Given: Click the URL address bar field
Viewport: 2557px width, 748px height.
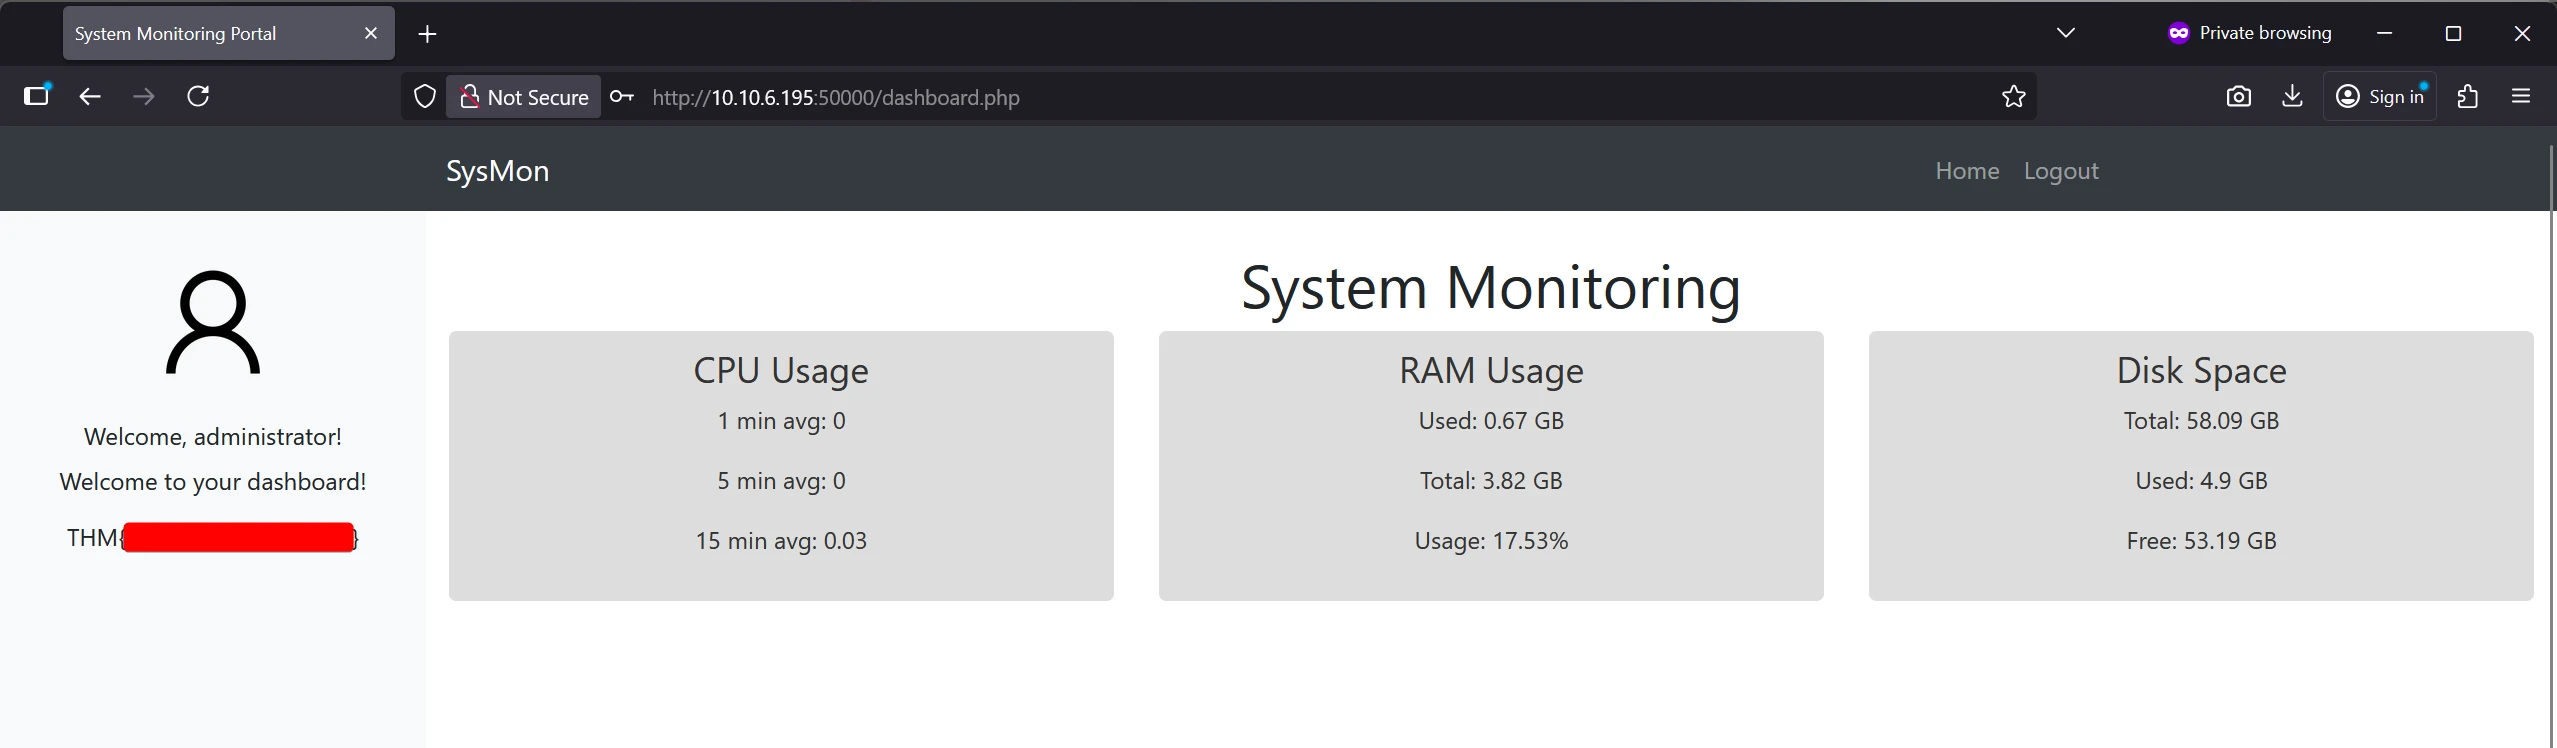Looking at the screenshot, I should pyautogui.click(x=1300, y=97).
